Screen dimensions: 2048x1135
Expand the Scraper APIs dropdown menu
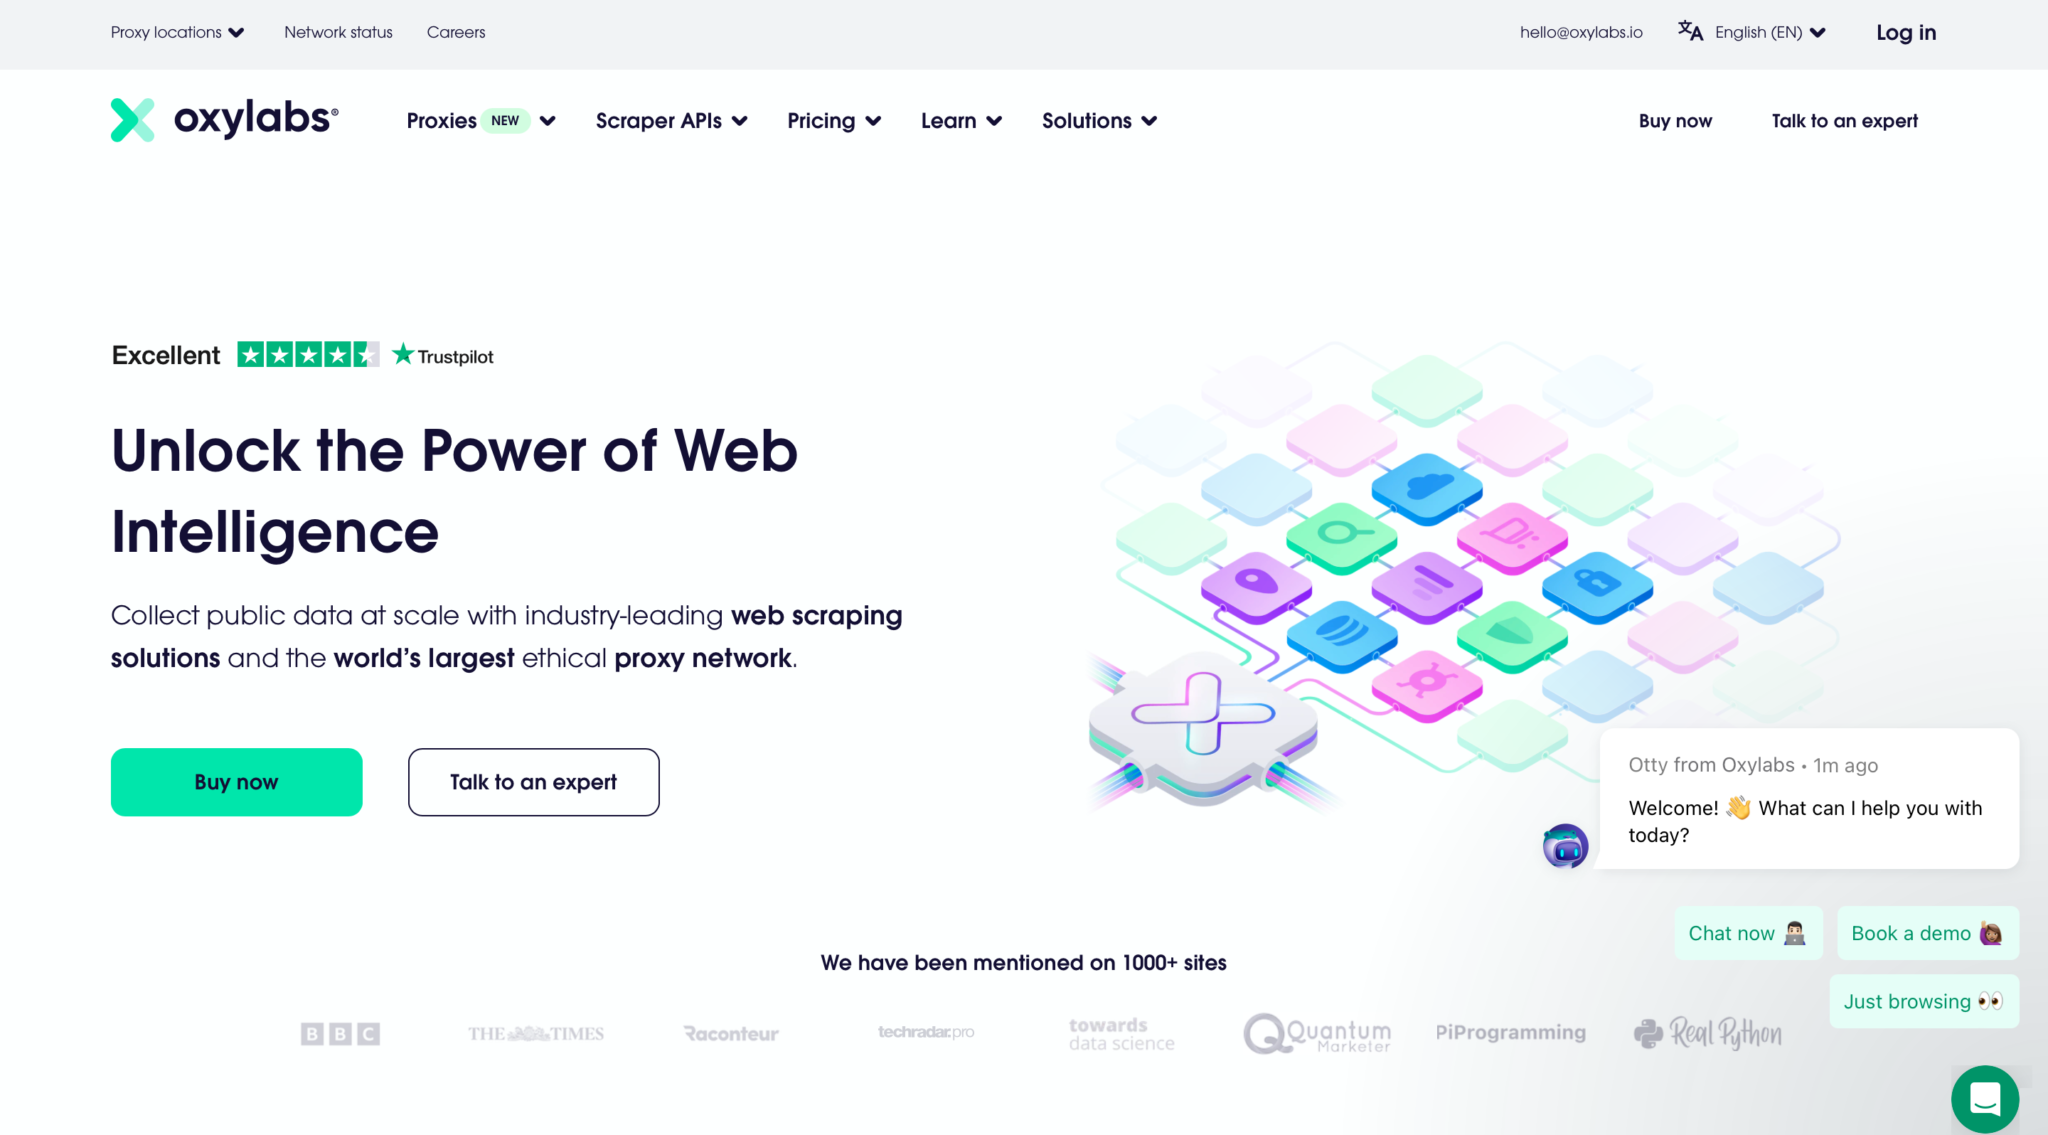[x=671, y=120]
